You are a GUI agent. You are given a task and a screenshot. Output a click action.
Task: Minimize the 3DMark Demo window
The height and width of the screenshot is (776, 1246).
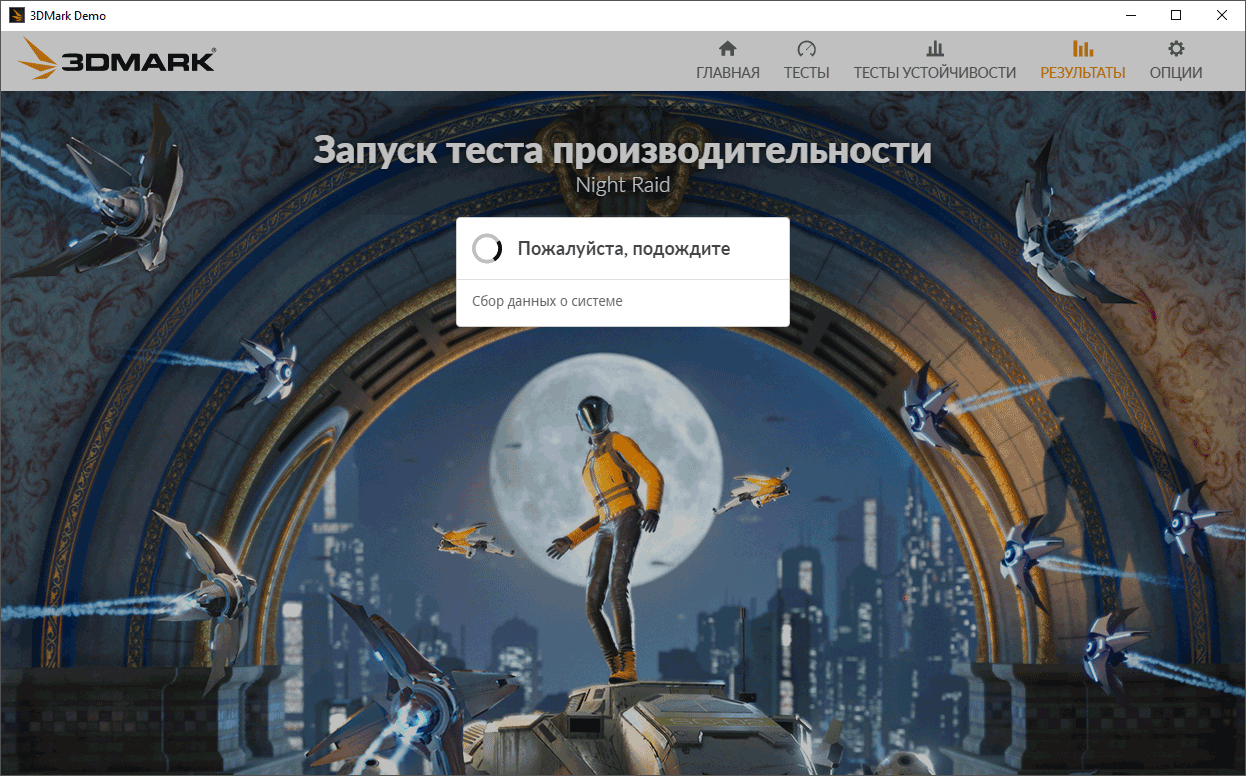(x=1130, y=15)
